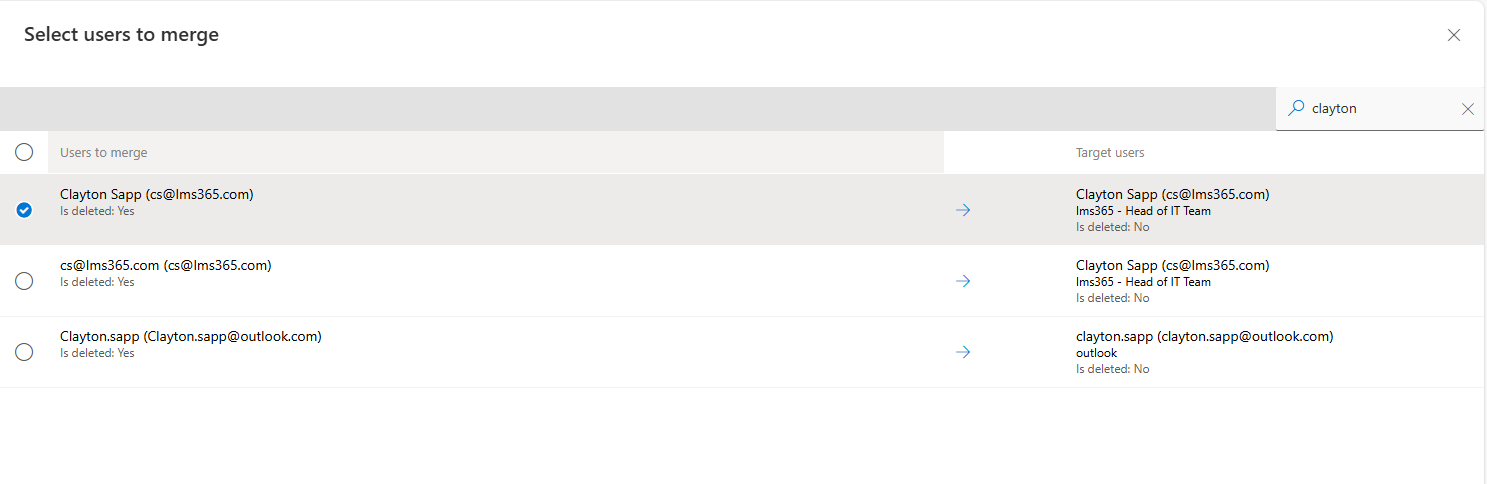The image size is (1487, 484).
Task: Uncheck the selected Clayton Sapp user
Action: [x=24, y=210]
